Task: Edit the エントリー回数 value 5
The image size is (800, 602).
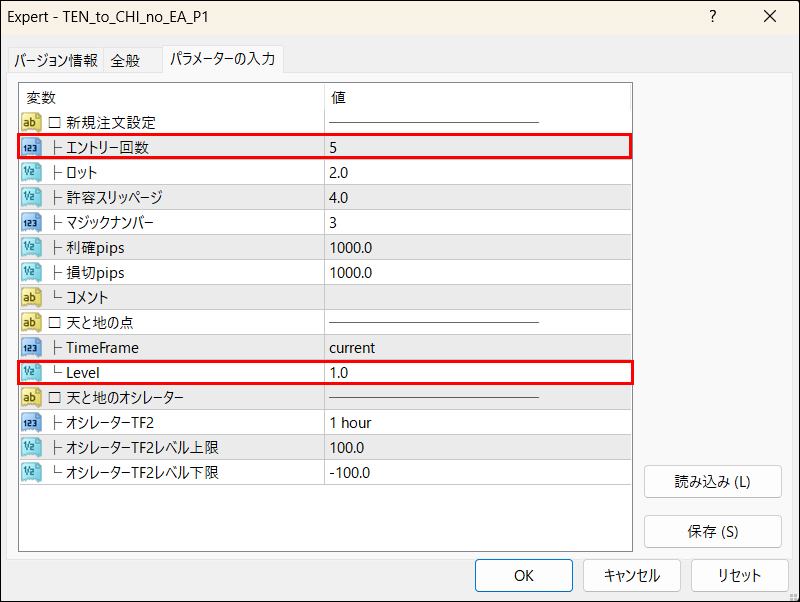Action: click(x=478, y=147)
